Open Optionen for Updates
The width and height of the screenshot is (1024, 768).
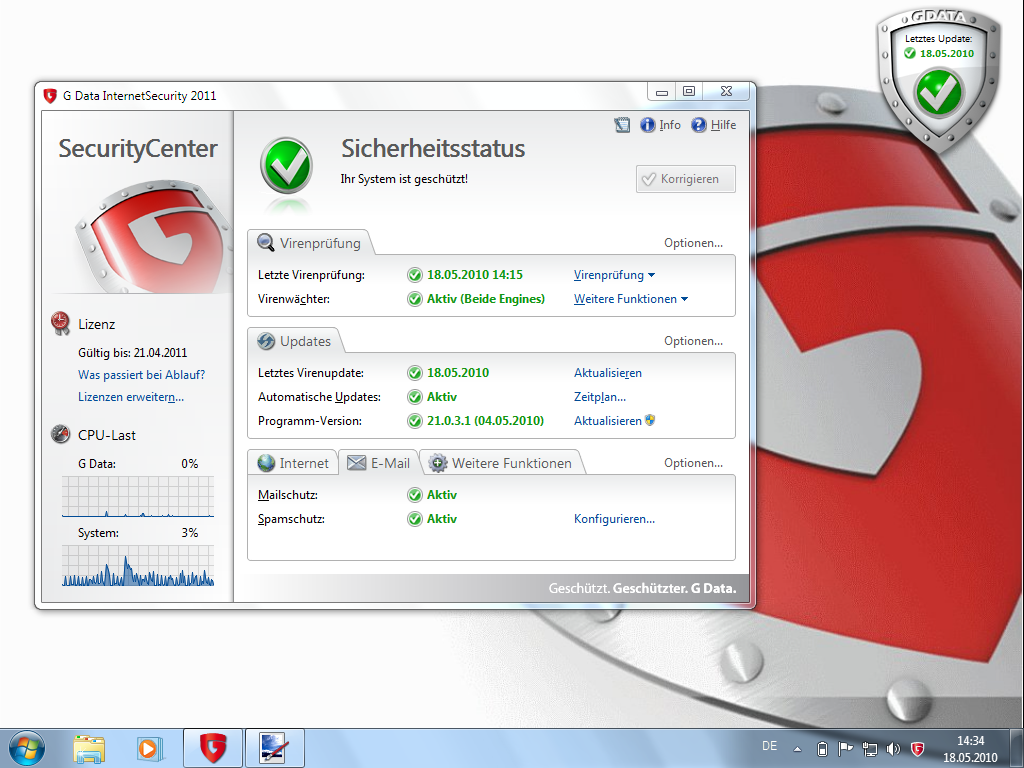click(x=693, y=341)
